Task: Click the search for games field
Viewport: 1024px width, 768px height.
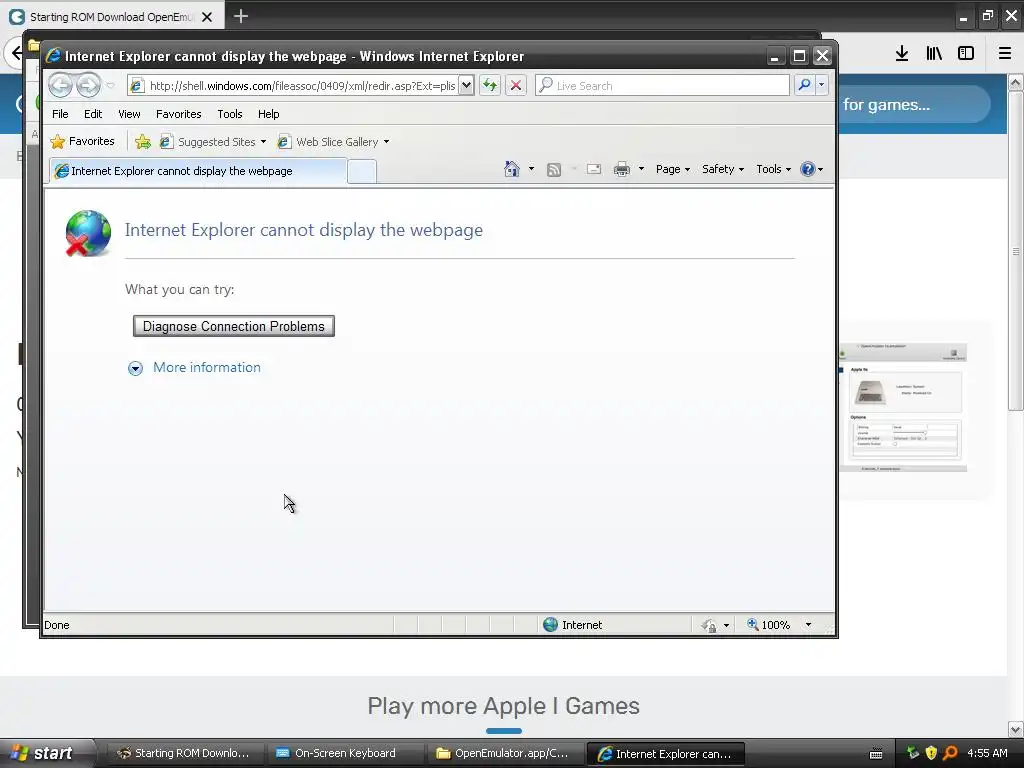Action: pos(914,104)
